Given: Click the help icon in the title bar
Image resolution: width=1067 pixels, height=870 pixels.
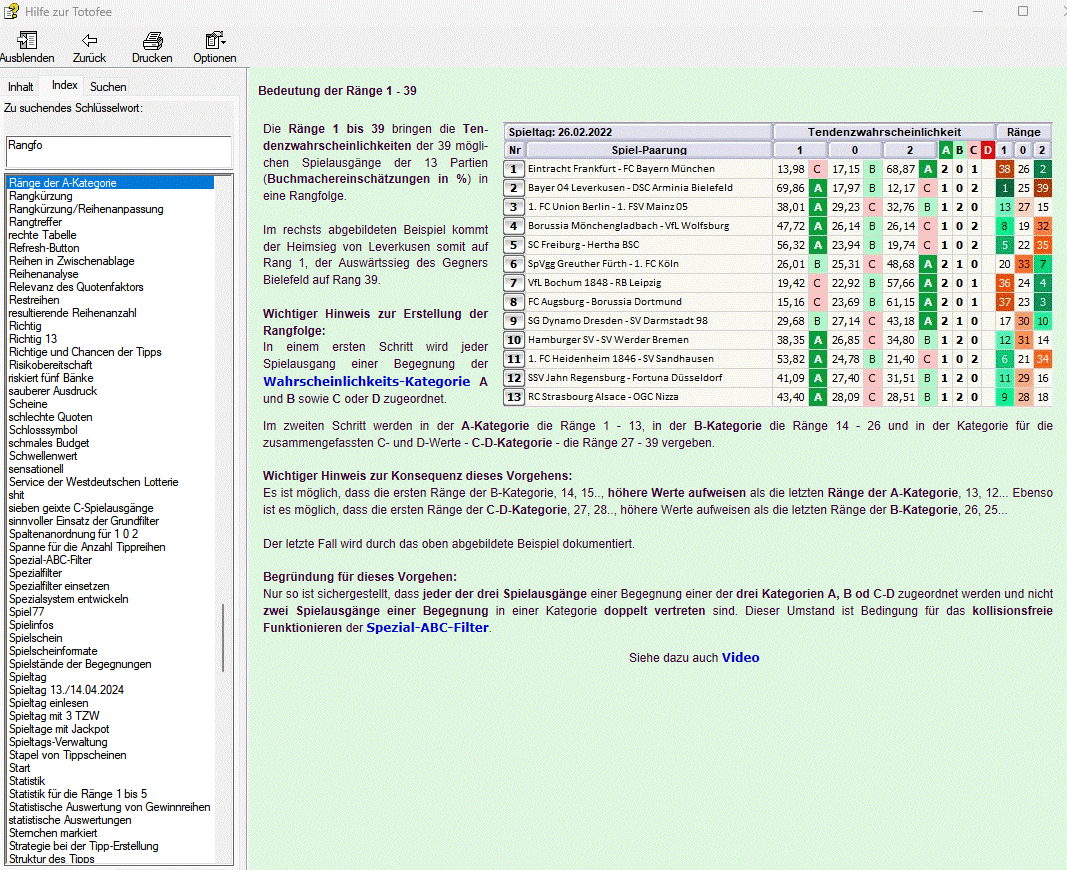Looking at the screenshot, I should click(11, 11).
